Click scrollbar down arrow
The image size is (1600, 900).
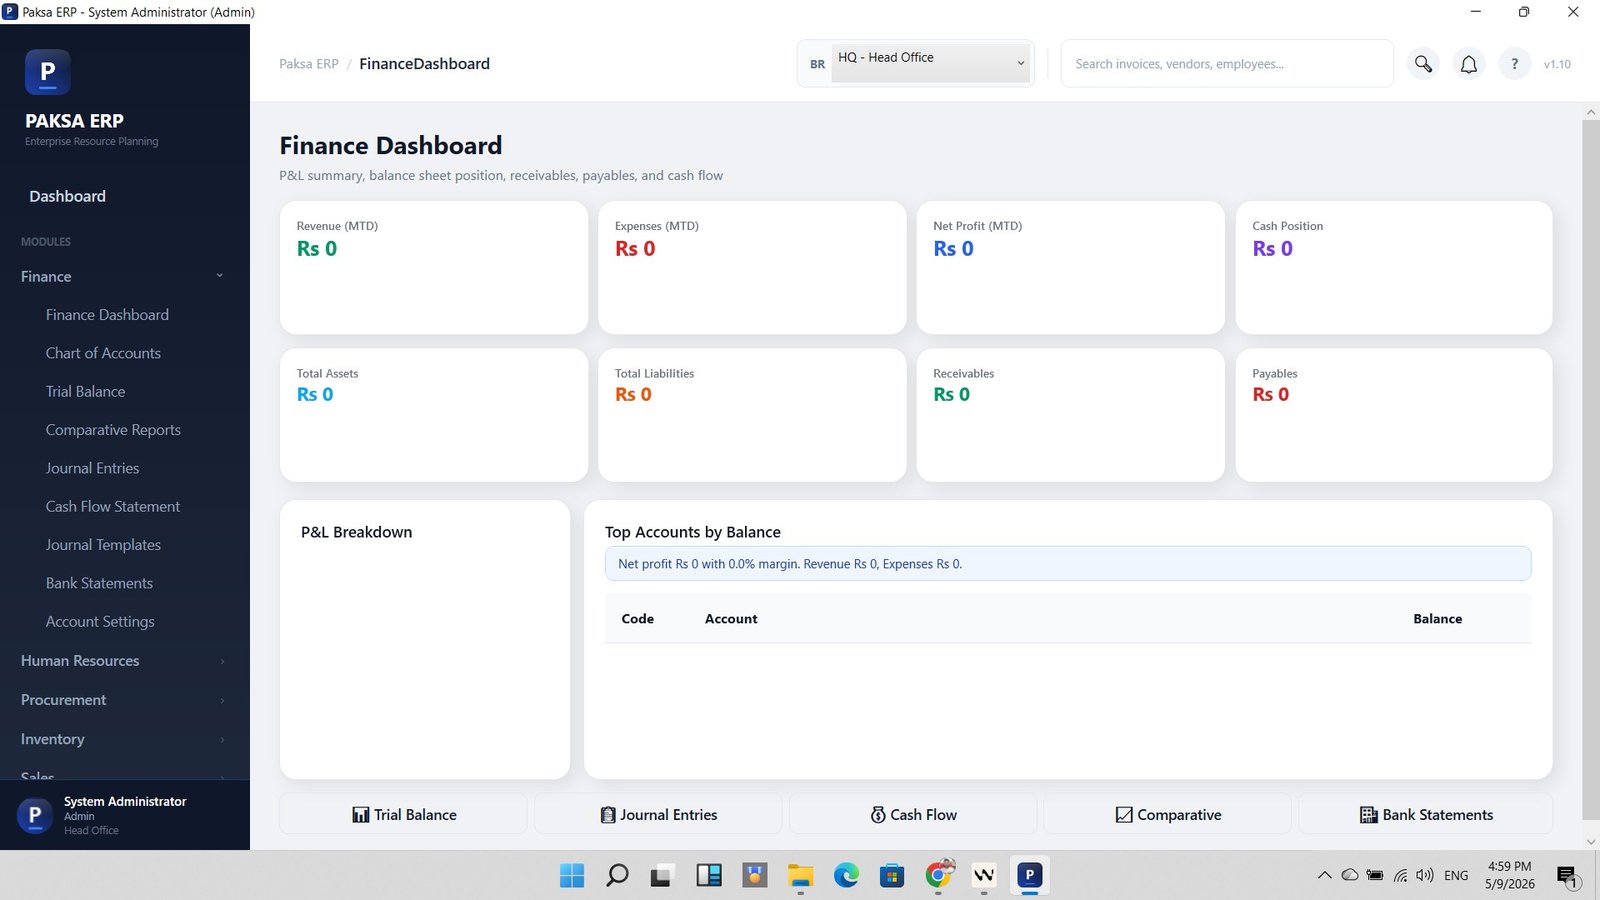pos(1591,842)
